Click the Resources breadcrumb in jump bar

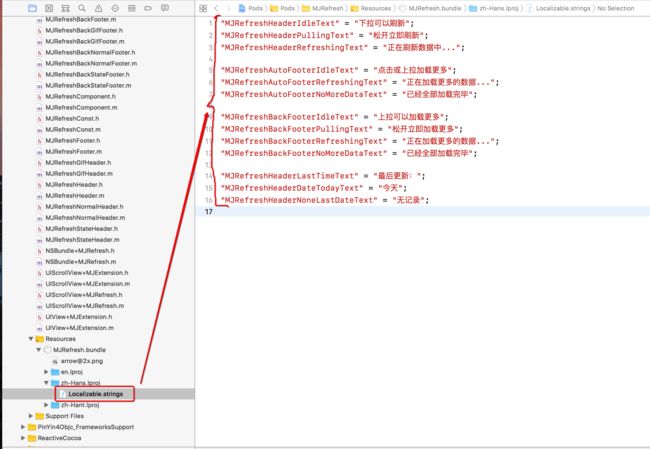[371, 8]
